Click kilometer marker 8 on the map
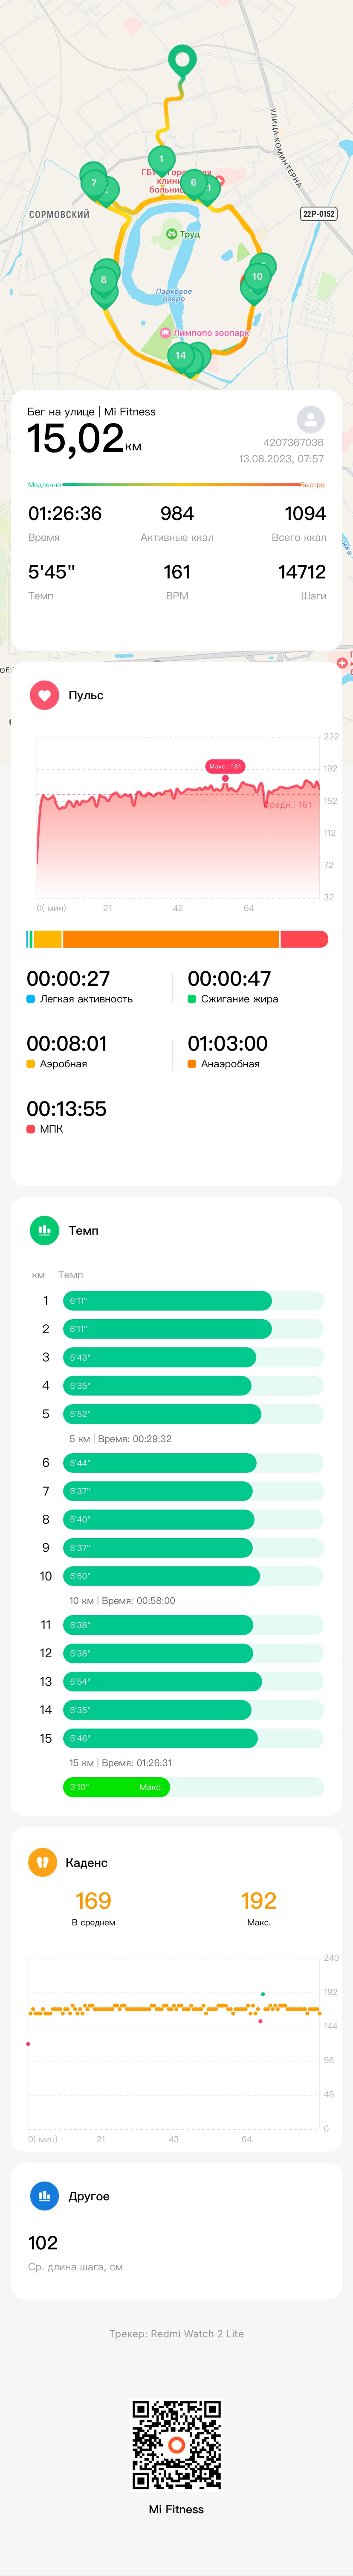353x2576 pixels. [x=104, y=281]
